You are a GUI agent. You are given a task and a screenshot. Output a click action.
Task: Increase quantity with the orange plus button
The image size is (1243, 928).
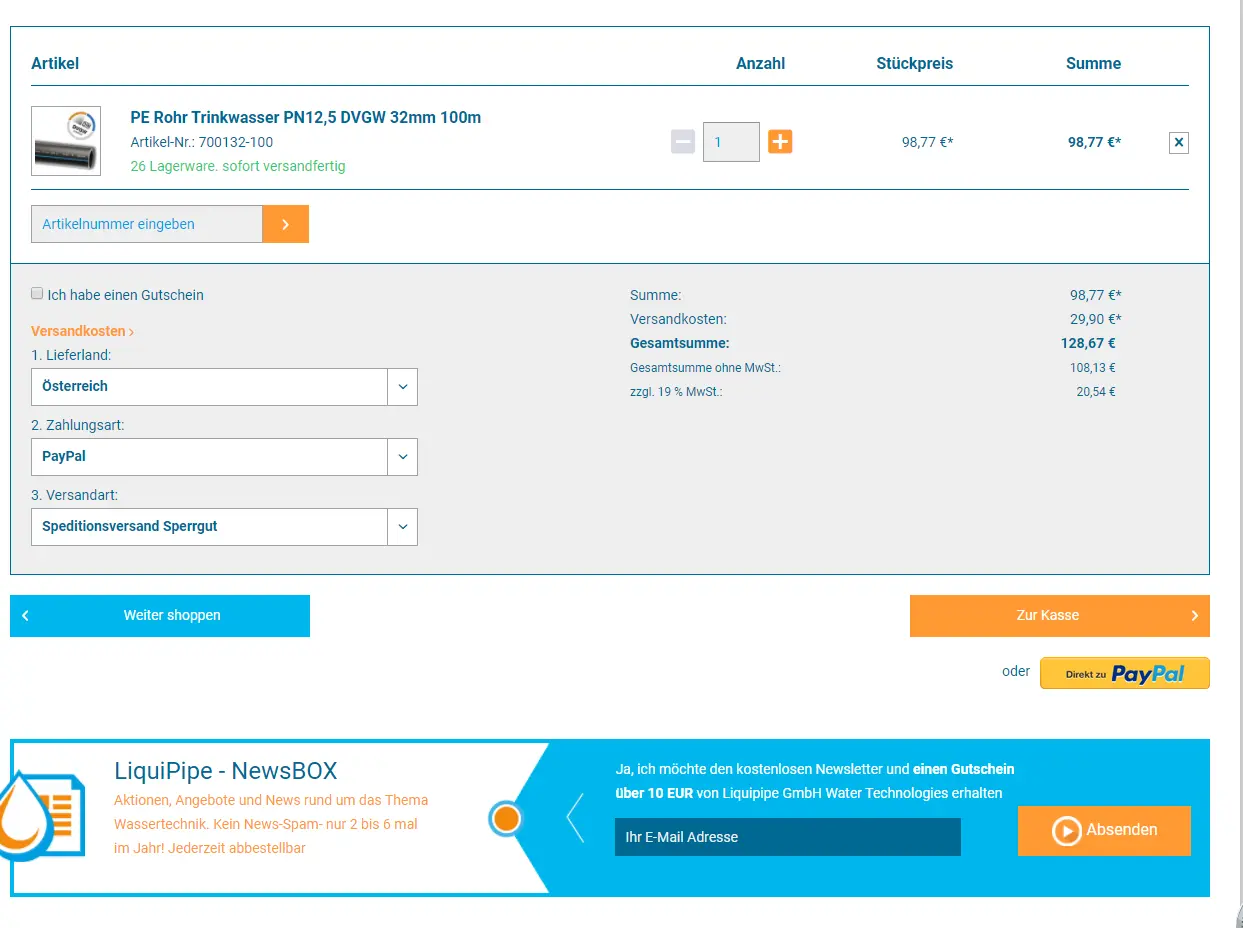click(780, 142)
